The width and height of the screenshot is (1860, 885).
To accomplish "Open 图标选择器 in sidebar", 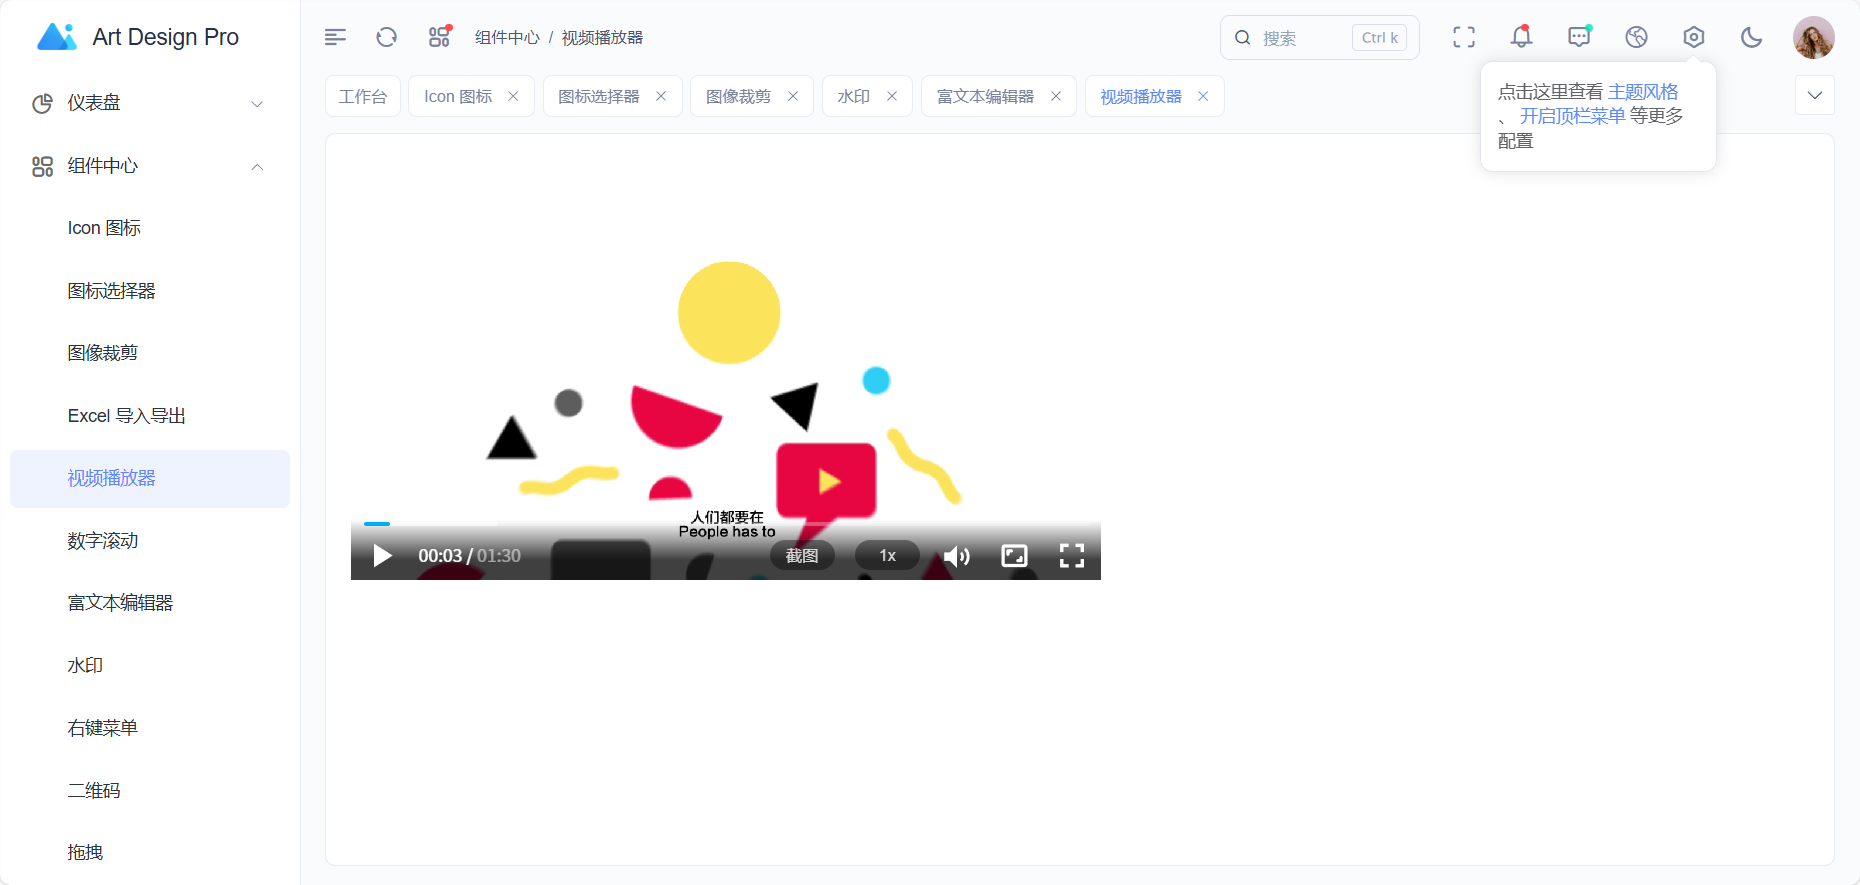I will 150,291.
